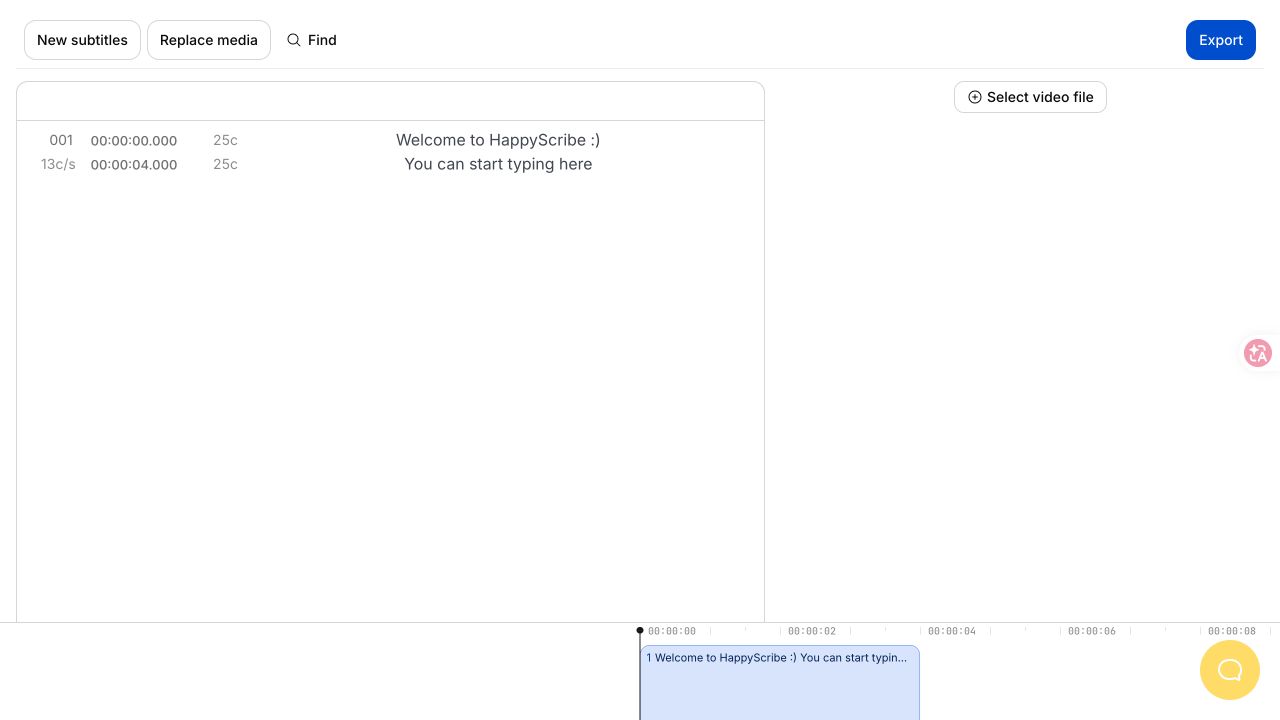Image resolution: width=1280 pixels, height=720 pixels.
Task: Click the second line's 25c character count
Action: tap(225, 164)
